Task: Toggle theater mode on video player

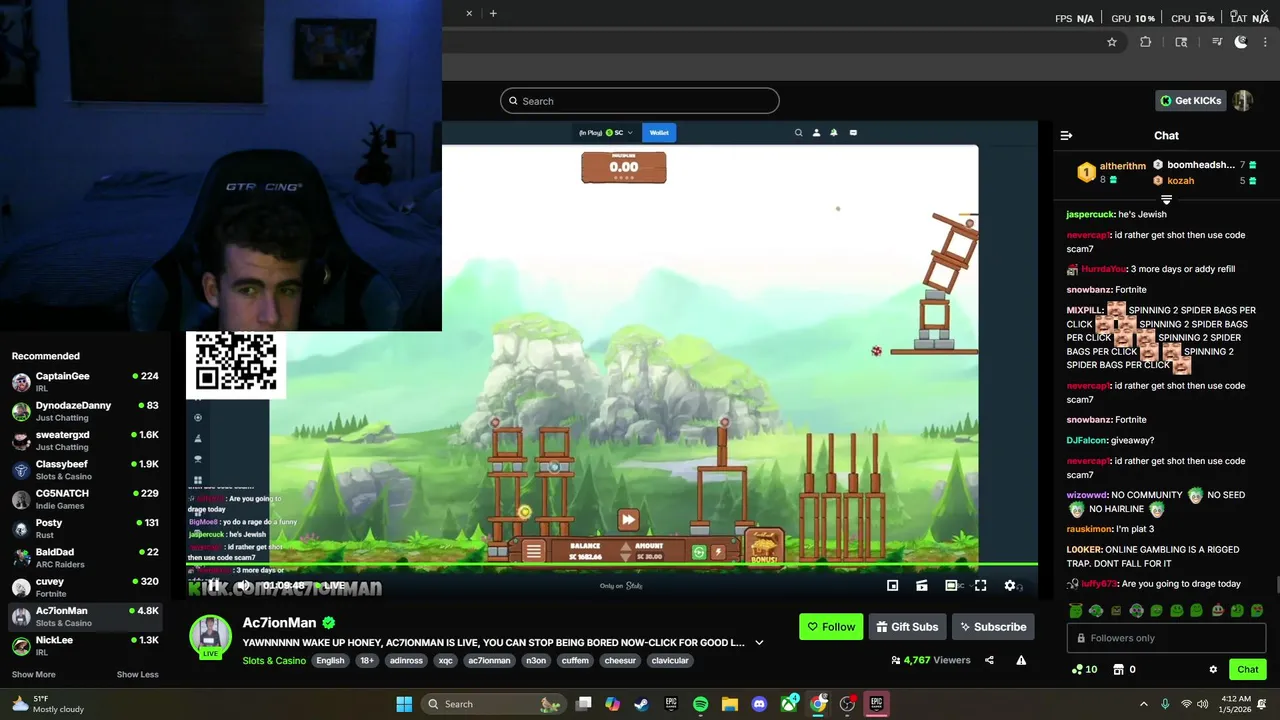Action: pos(951,585)
